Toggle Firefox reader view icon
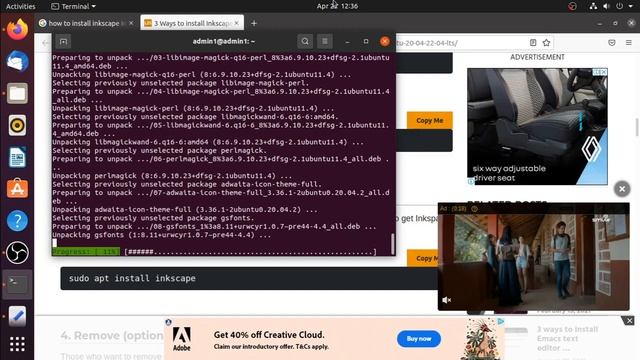The image size is (640, 360). tap(533, 42)
